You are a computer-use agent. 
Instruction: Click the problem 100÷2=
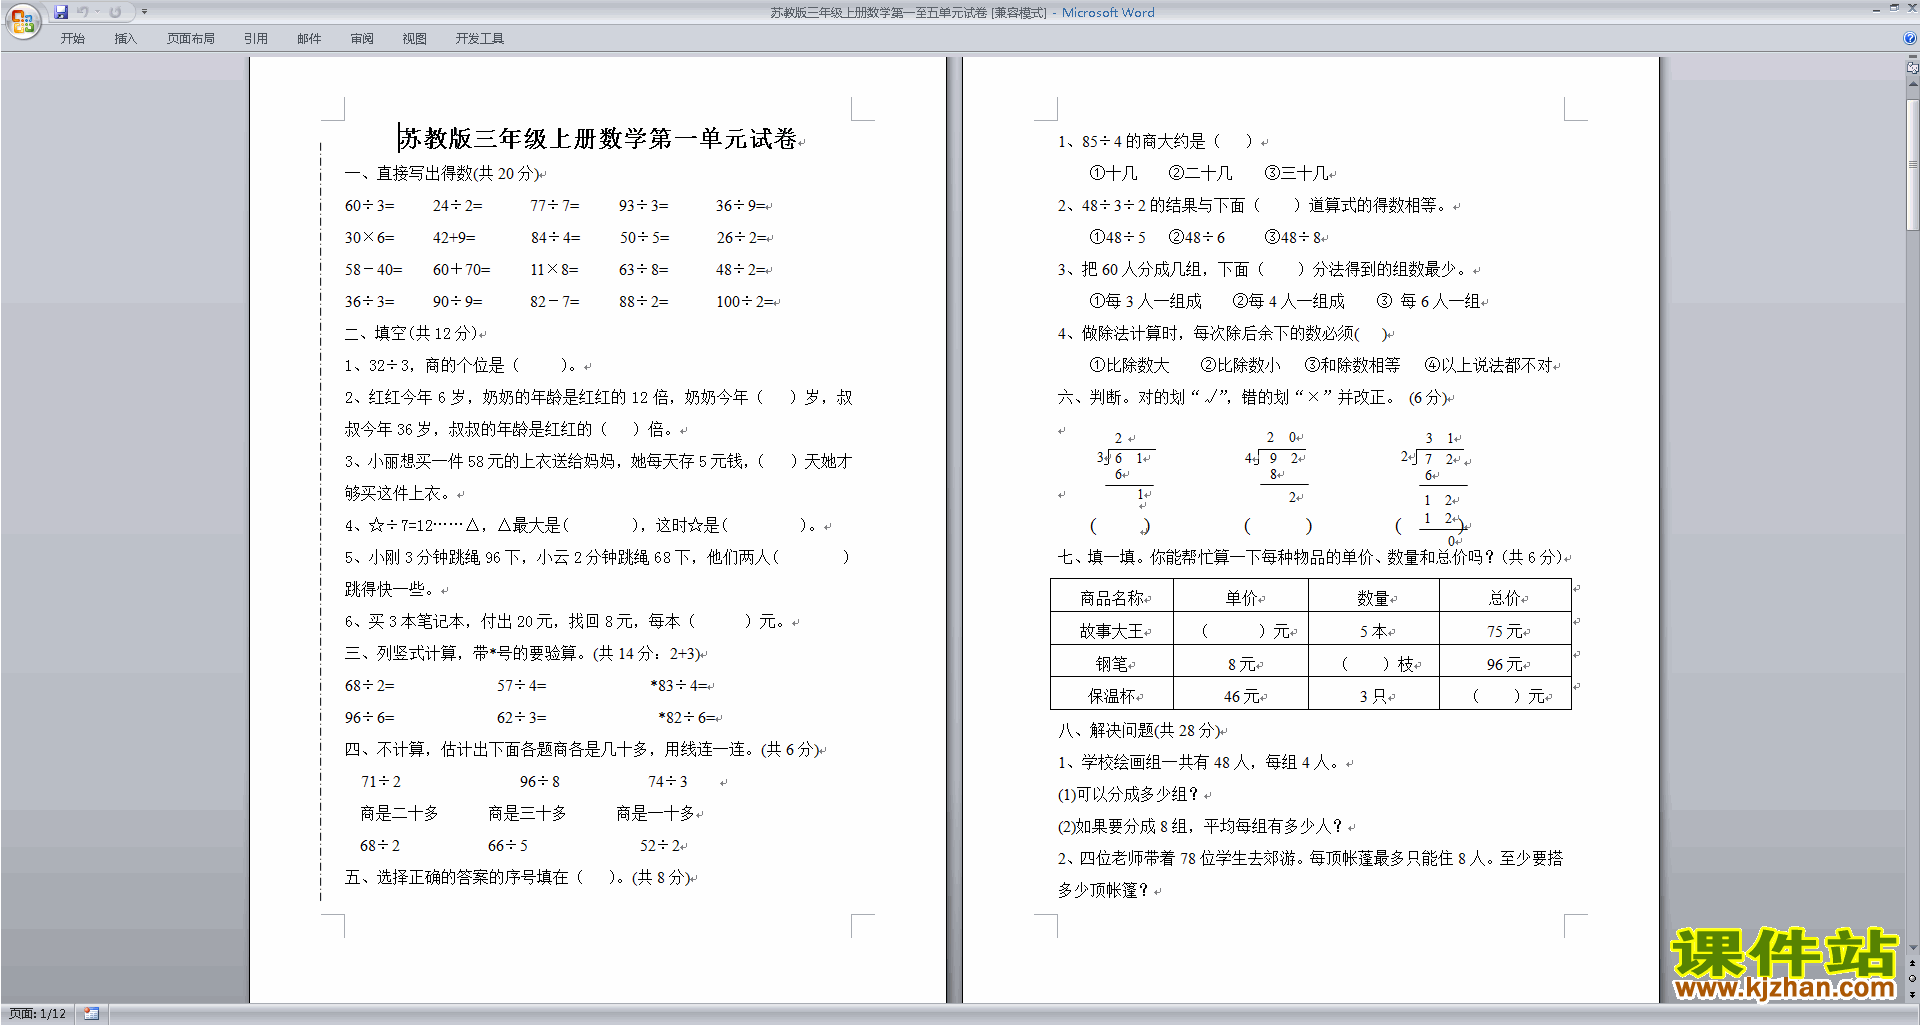click(x=744, y=302)
